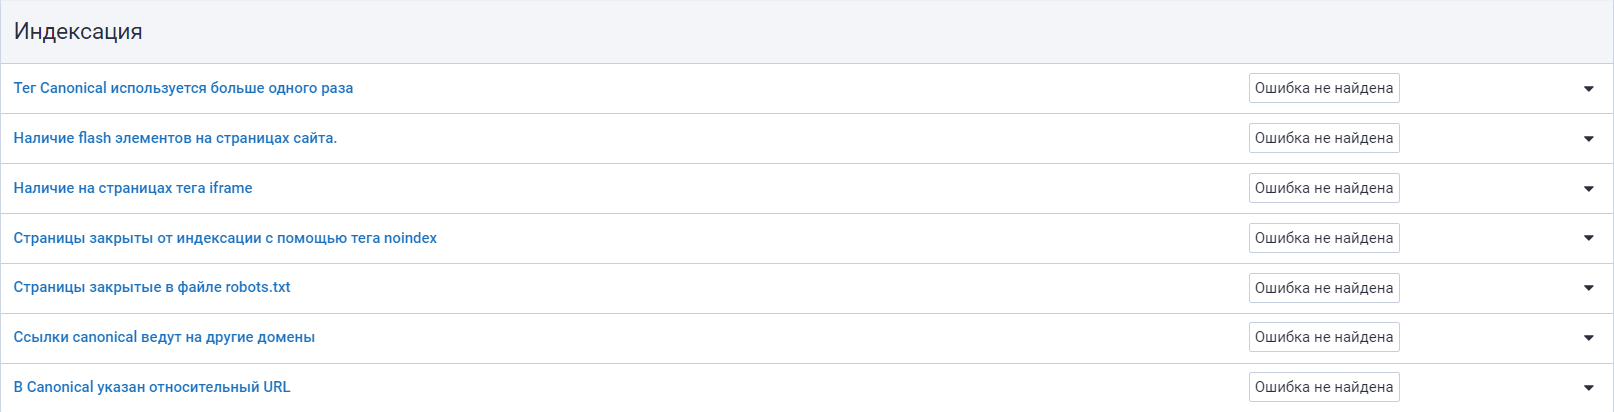Viewport: 1614px width, 412px height.
Task: Open 'Тег Canonical используется больше одного раза' link
Action: (183, 88)
